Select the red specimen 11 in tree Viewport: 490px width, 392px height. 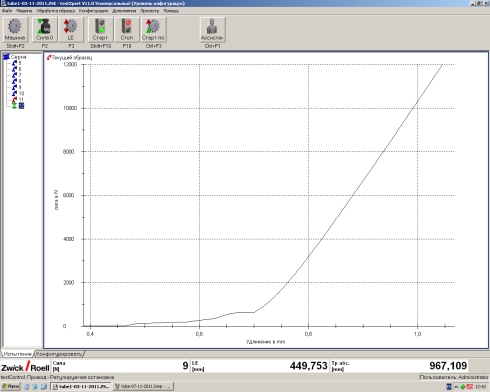(18, 99)
